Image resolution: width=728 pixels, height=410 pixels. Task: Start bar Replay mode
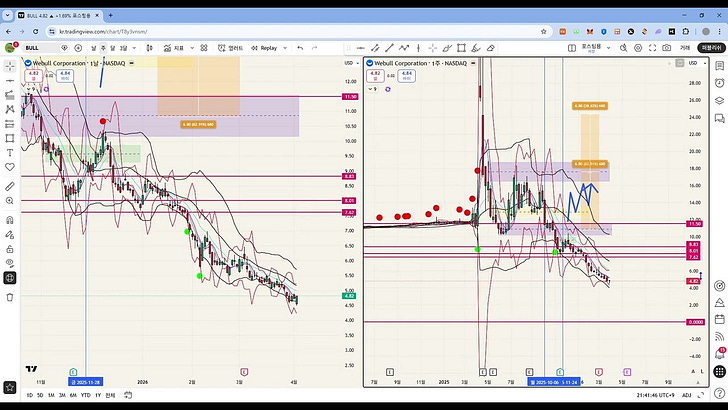pyautogui.click(x=264, y=48)
